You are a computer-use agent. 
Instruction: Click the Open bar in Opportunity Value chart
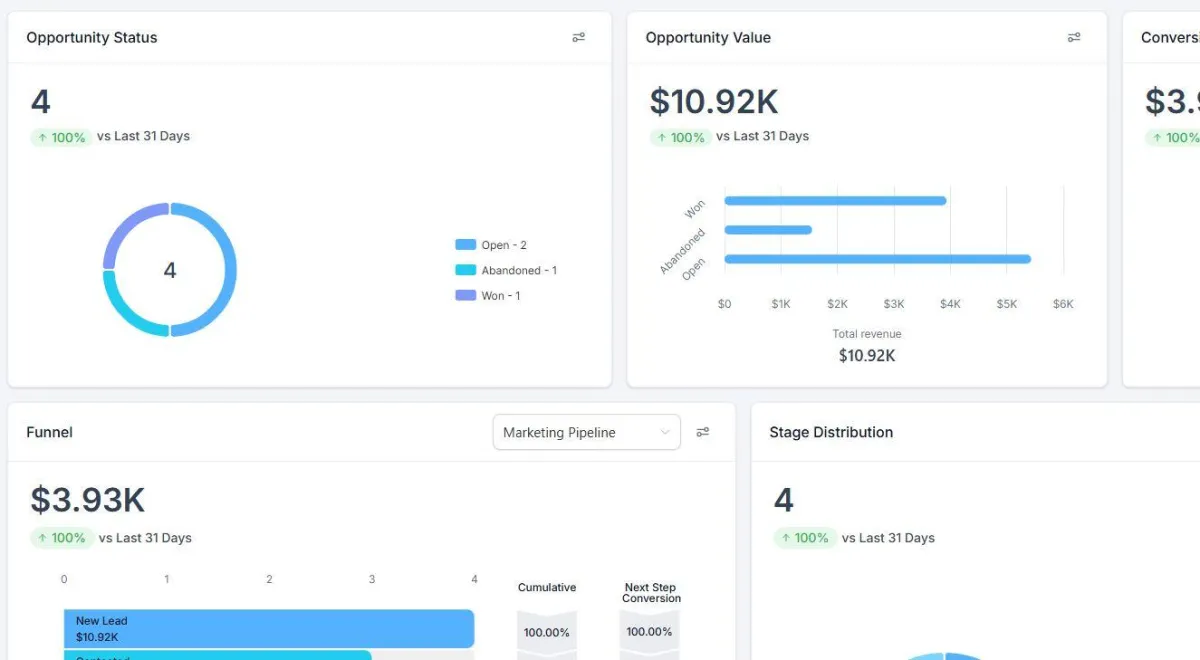click(x=877, y=259)
